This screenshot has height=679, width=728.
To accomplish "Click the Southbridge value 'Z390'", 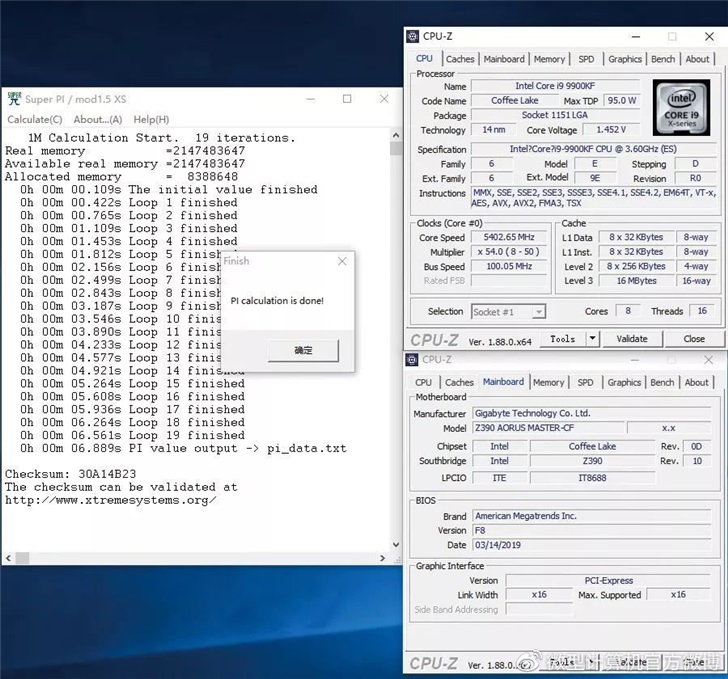I will [x=592, y=461].
